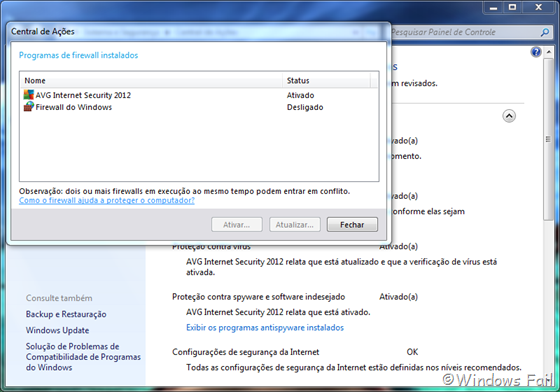The width and height of the screenshot is (560, 392).
Task: Open 'Exibir os programas antispyware instalados' link
Action: coord(265,328)
